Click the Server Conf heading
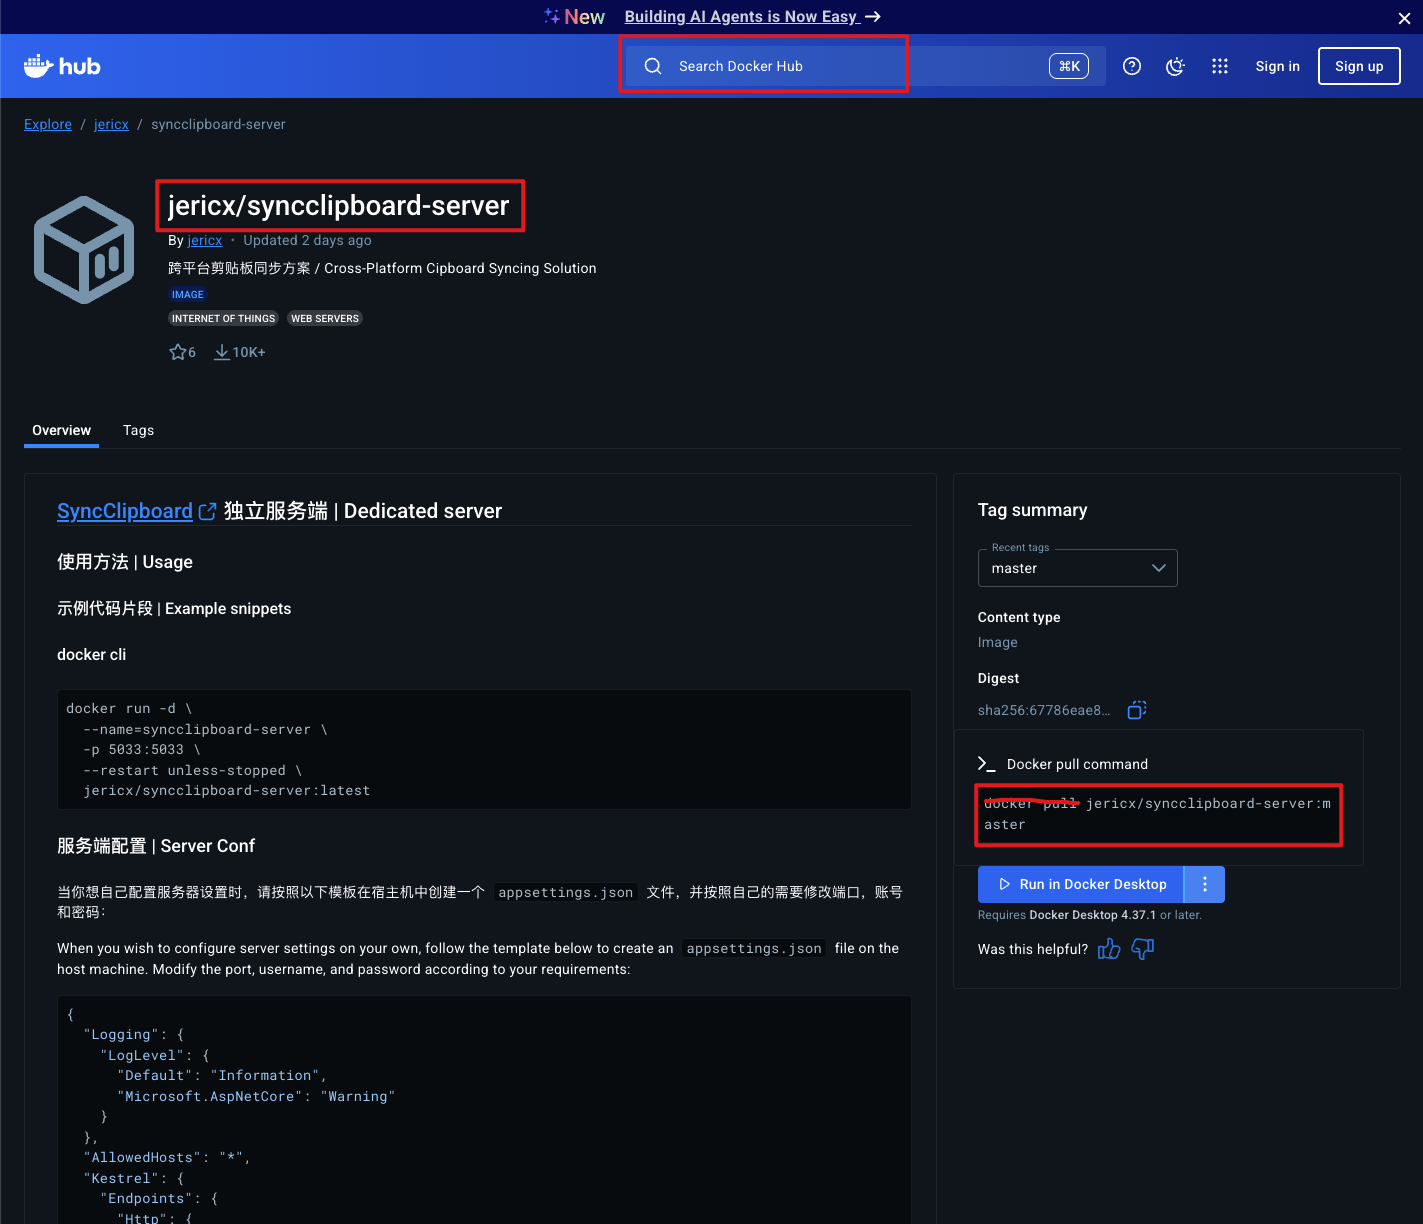The width and height of the screenshot is (1423, 1224). [x=156, y=846]
